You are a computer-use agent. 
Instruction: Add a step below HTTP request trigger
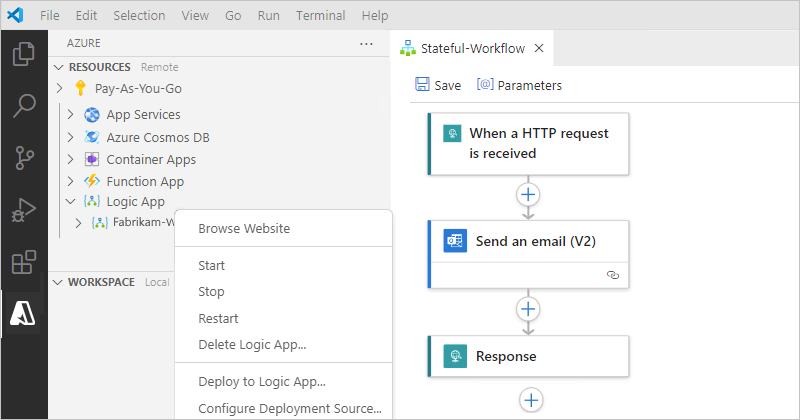[529, 193]
